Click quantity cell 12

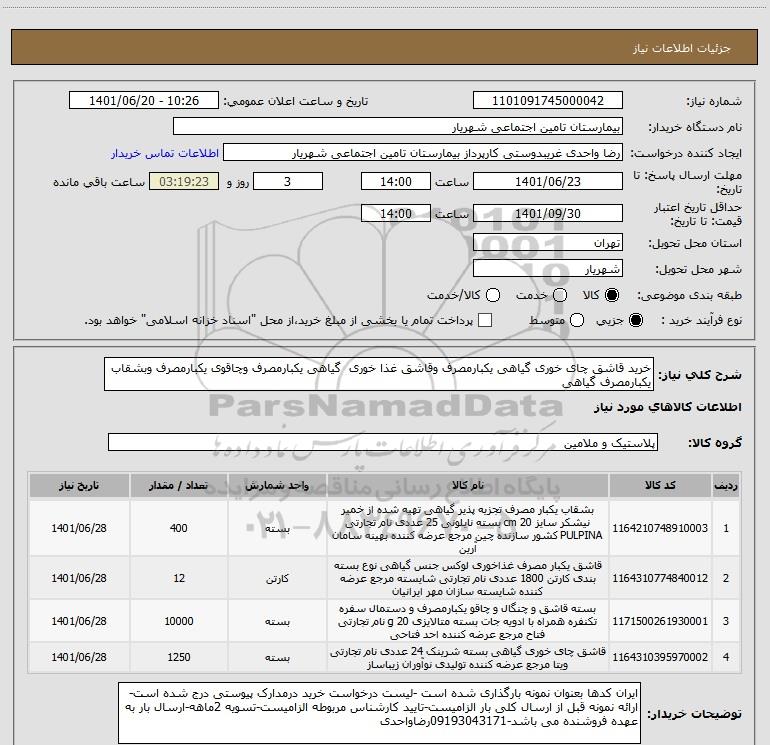(x=179, y=578)
